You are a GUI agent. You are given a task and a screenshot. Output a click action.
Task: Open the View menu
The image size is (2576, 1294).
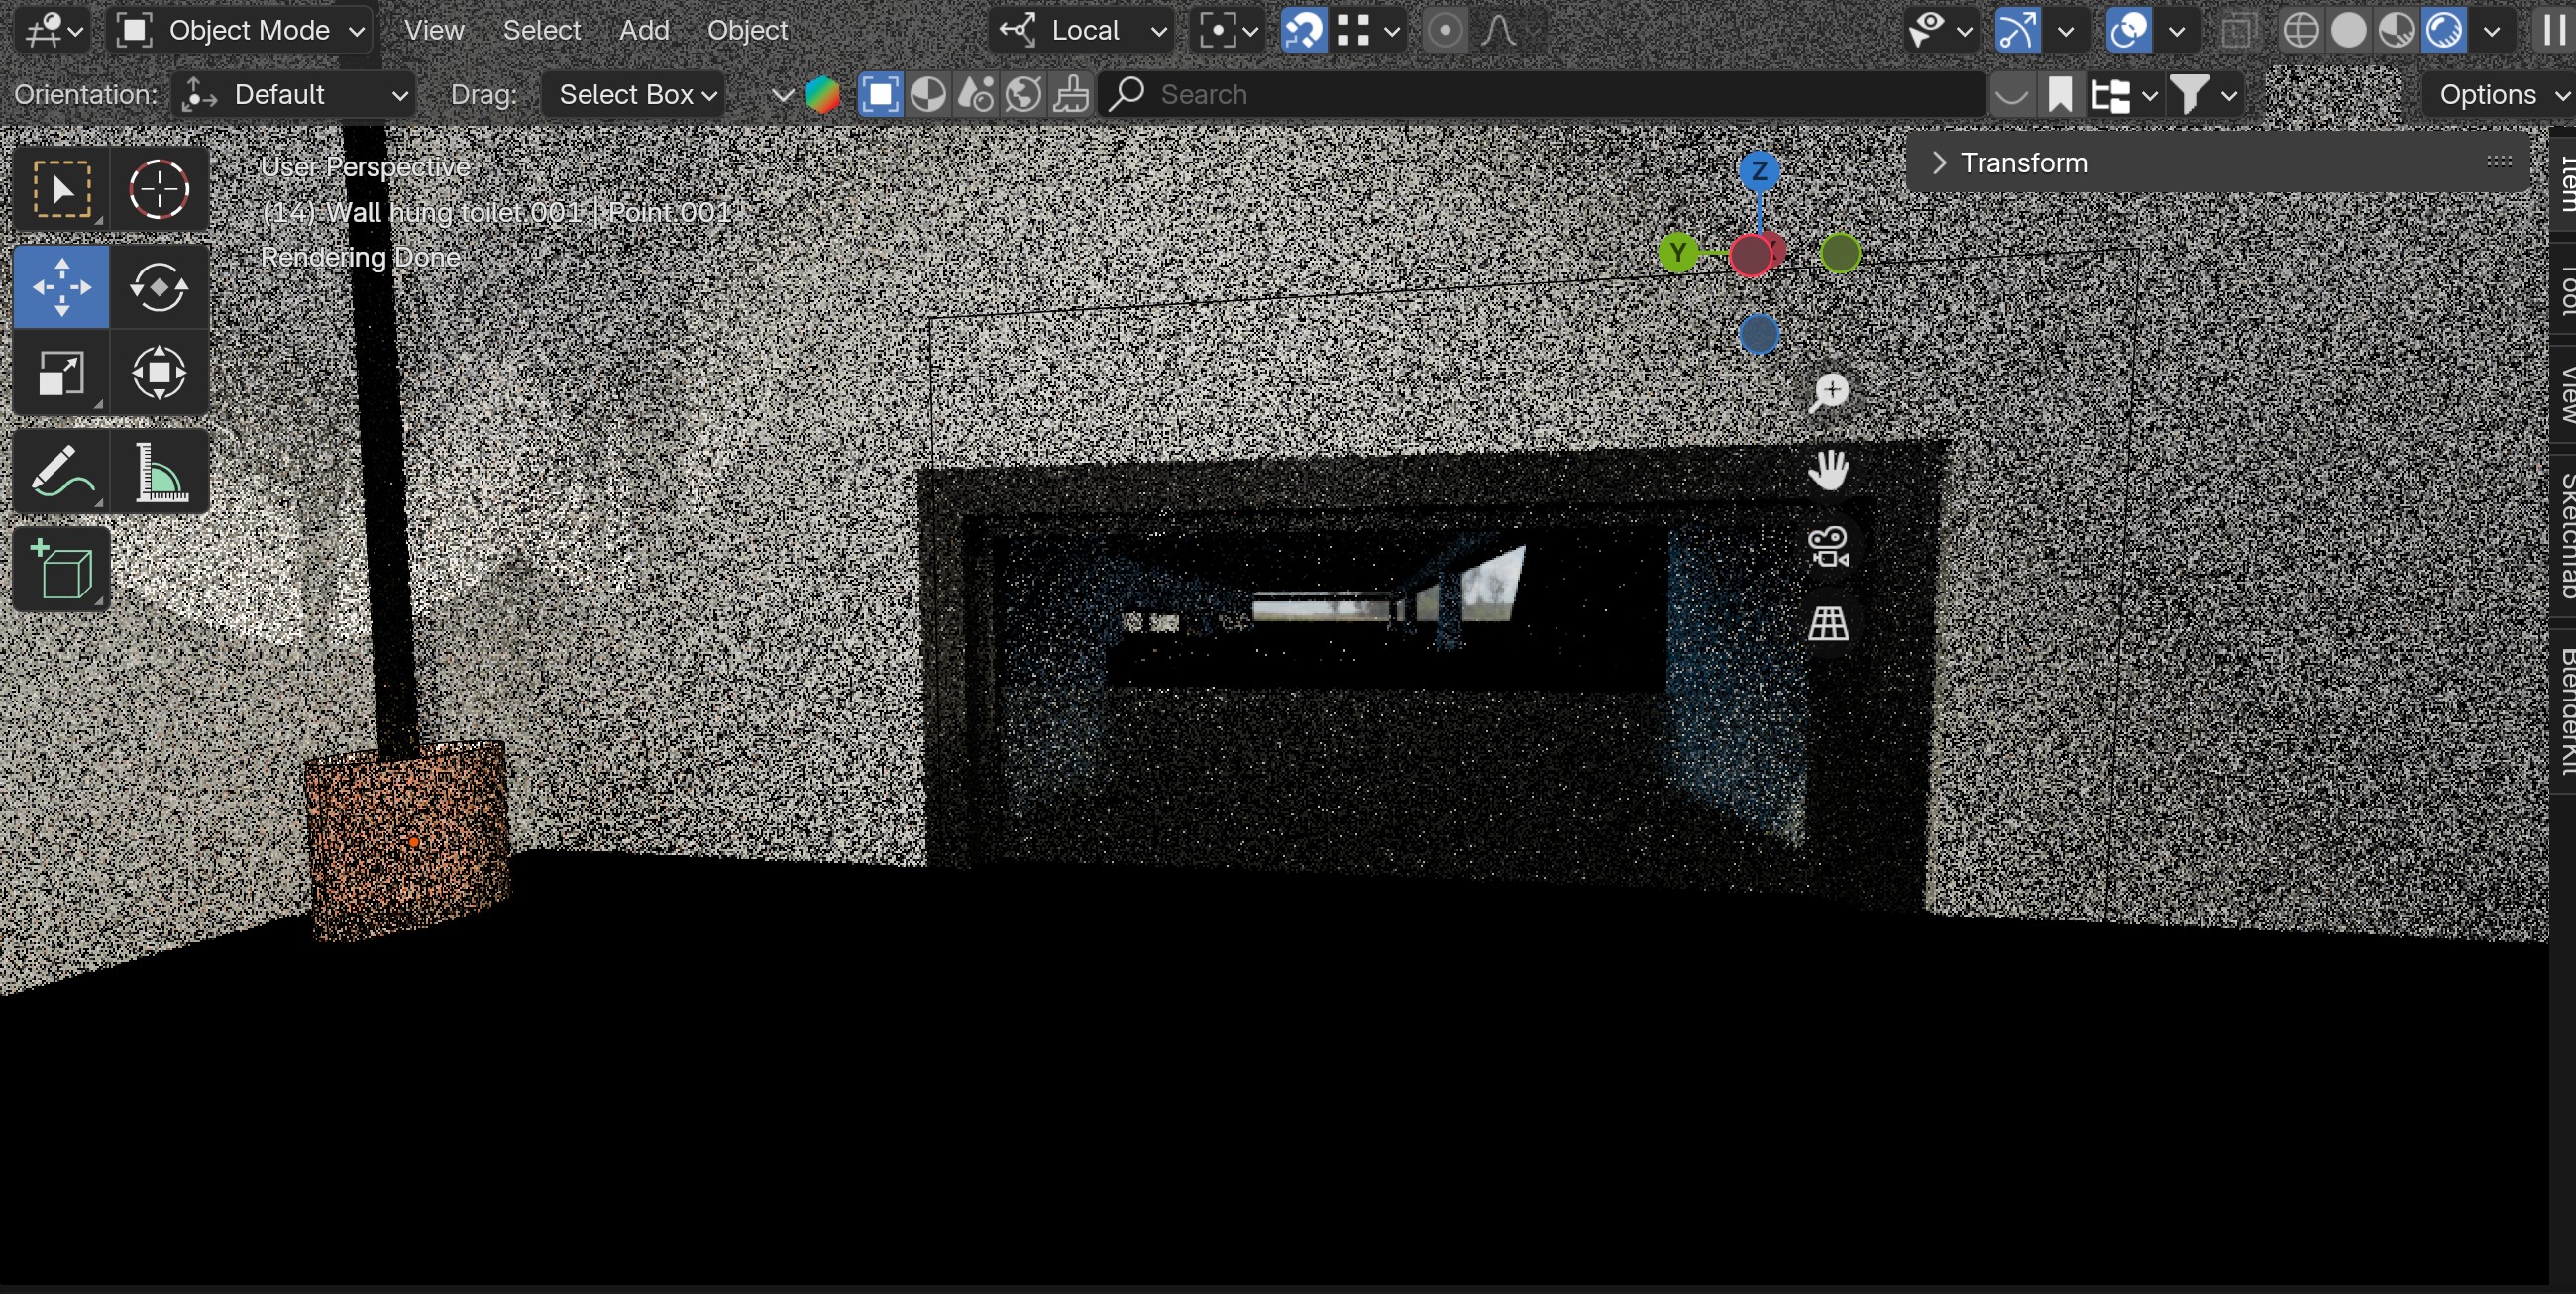(x=434, y=30)
